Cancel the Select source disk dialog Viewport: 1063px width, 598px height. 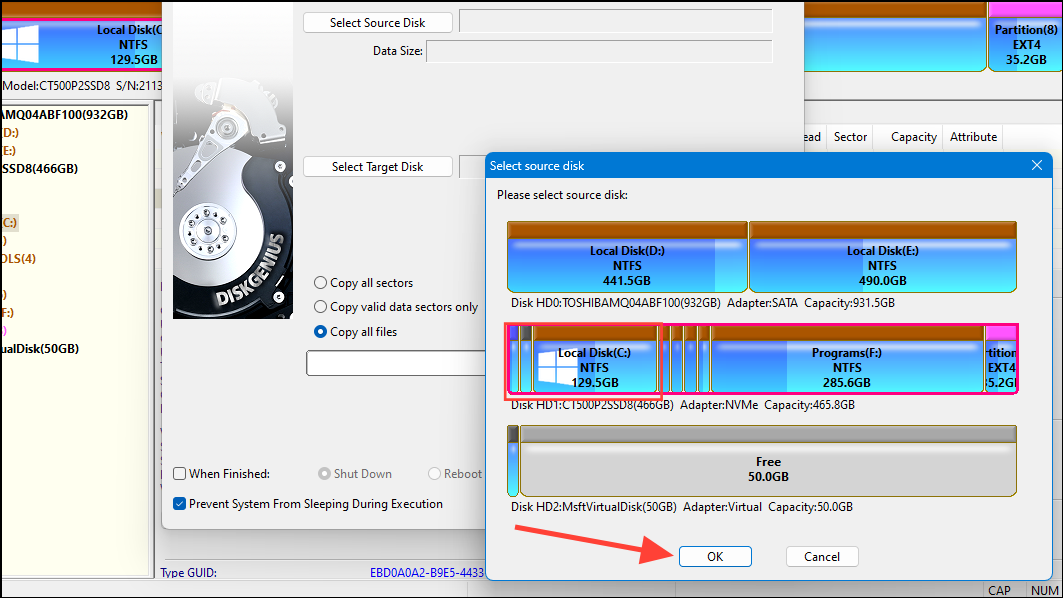point(822,557)
